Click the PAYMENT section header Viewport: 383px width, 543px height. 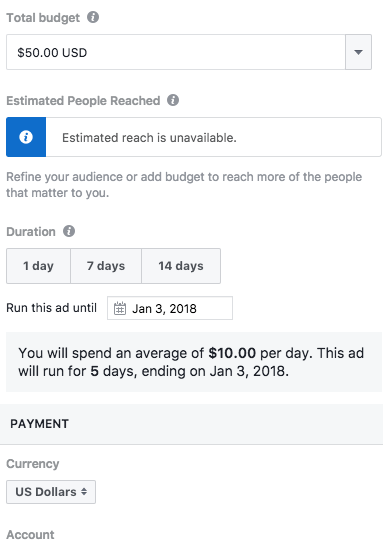(x=39, y=424)
